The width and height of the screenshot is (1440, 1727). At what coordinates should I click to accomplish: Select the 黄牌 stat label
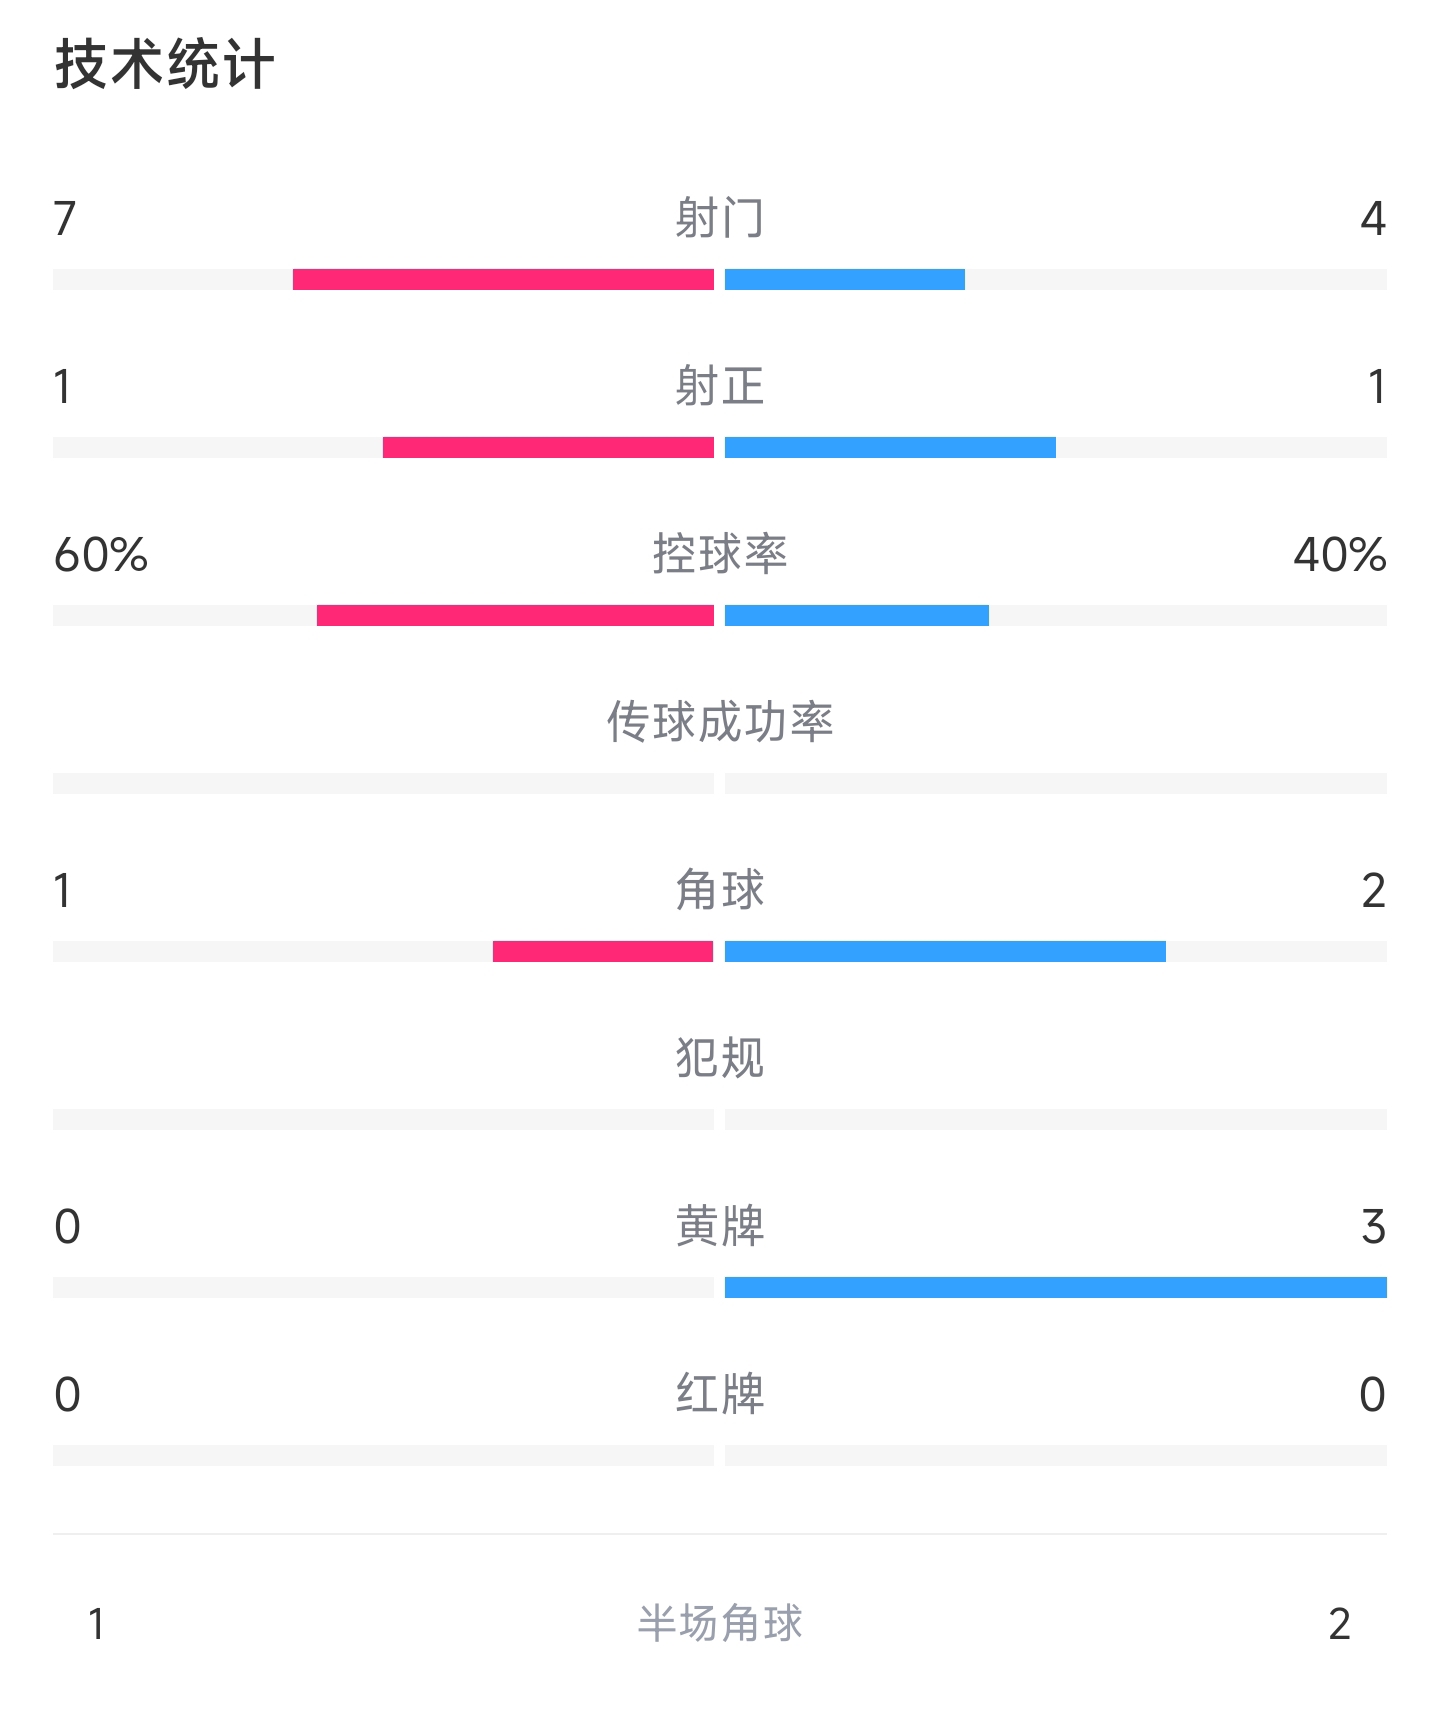click(720, 1226)
